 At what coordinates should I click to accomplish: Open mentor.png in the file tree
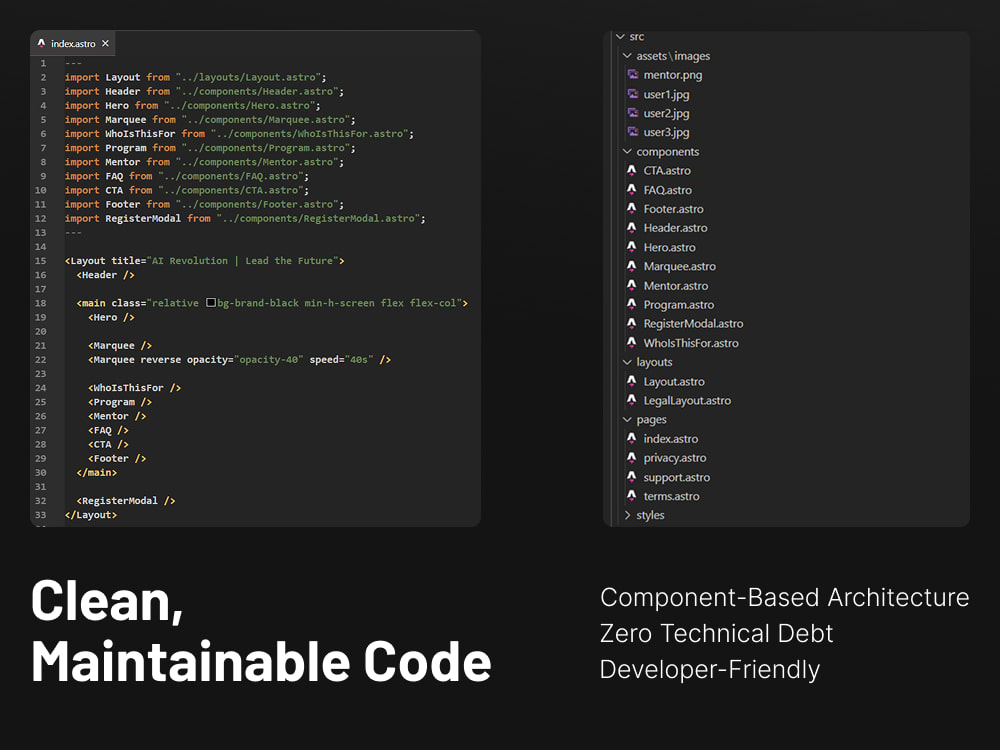tap(673, 75)
